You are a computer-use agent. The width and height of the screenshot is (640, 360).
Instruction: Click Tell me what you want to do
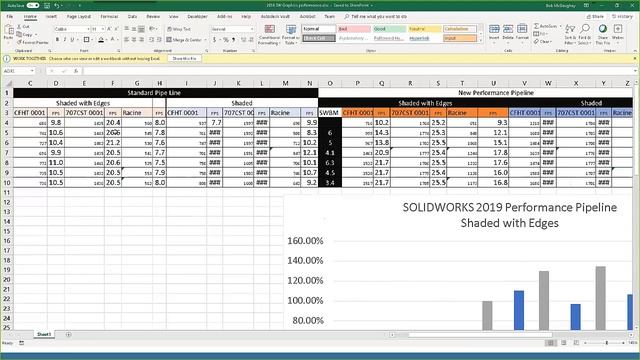click(x=376, y=16)
